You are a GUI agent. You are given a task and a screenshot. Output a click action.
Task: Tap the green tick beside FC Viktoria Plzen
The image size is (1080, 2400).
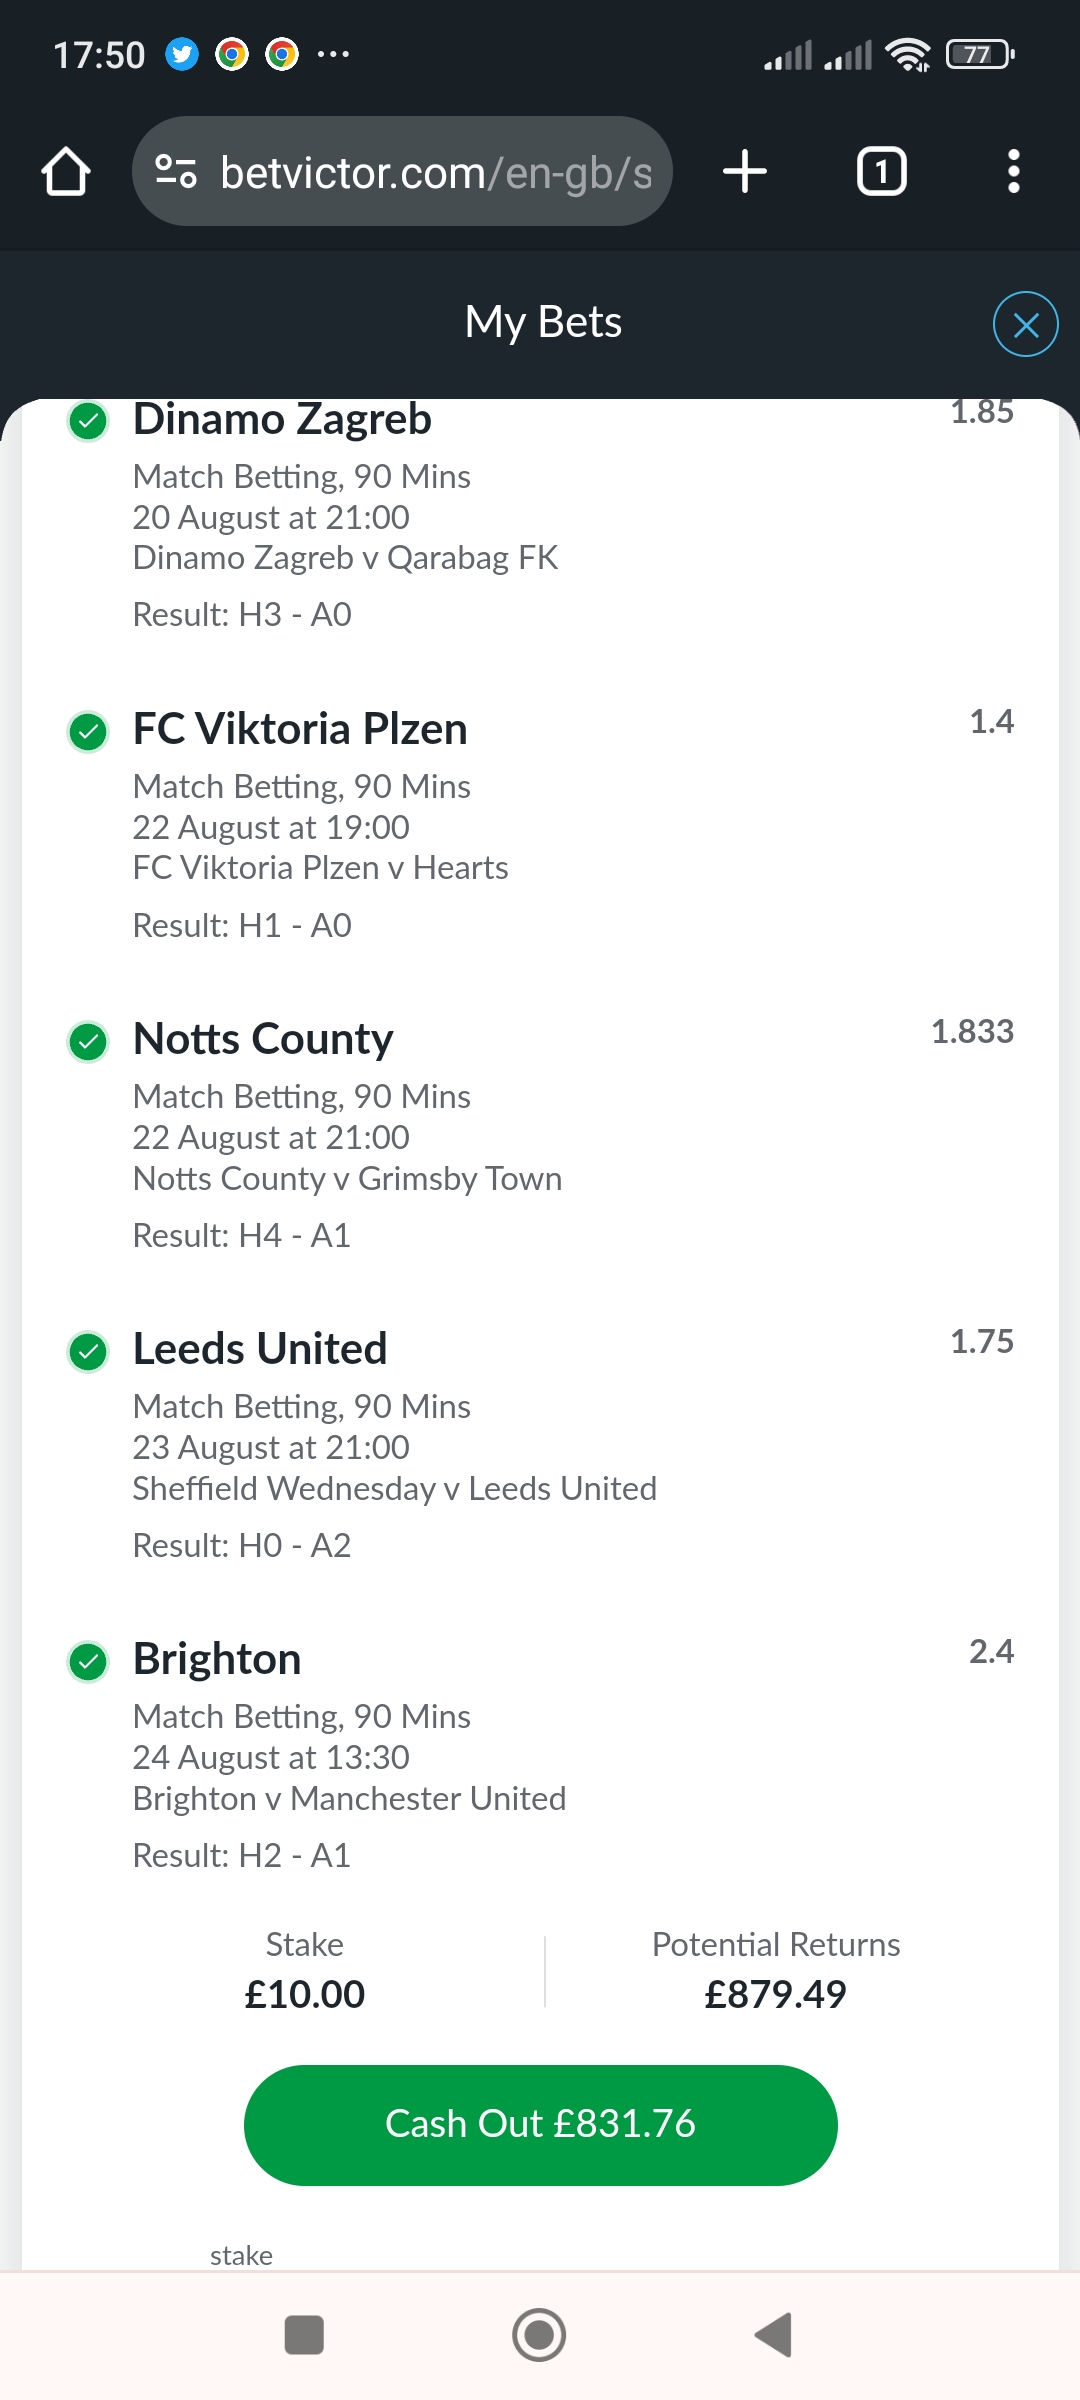tap(88, 732)
